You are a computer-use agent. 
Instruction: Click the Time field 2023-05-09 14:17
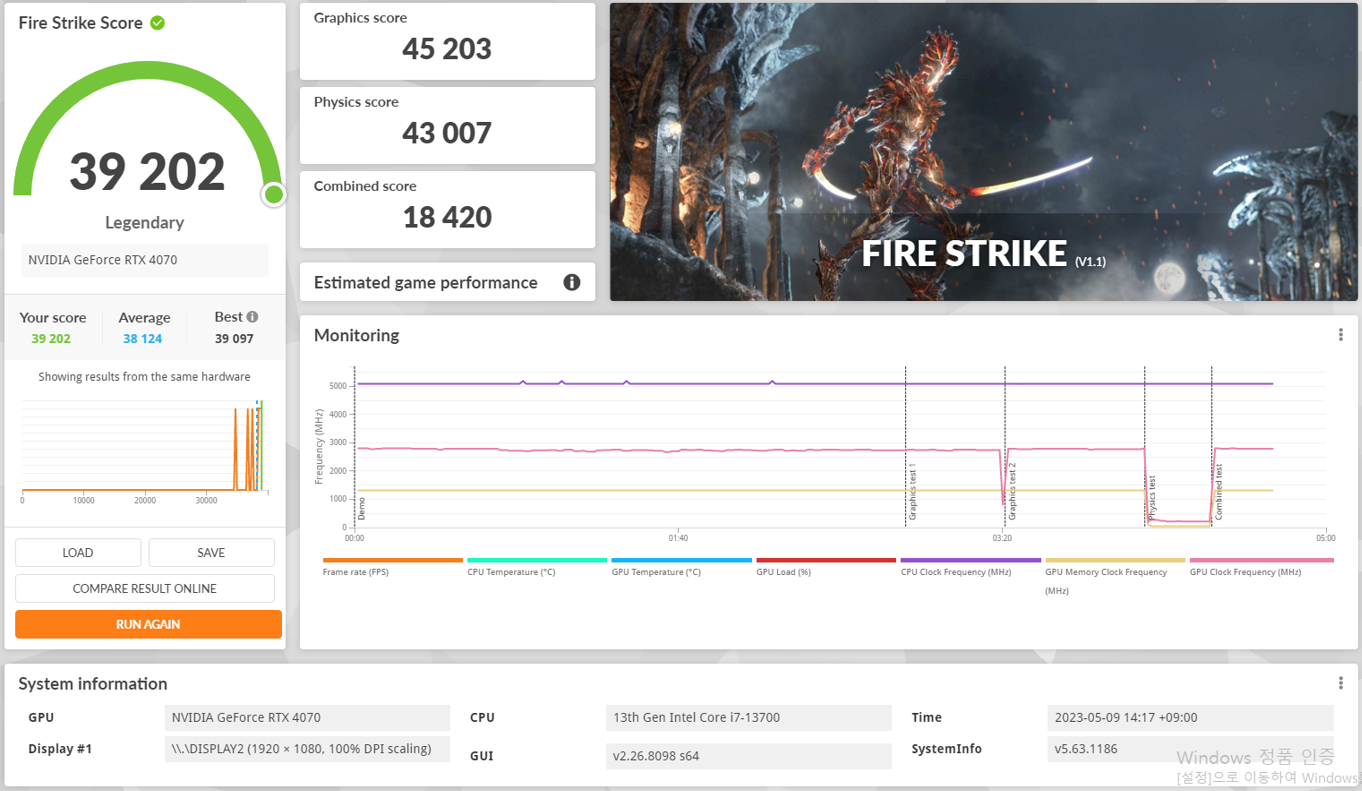(x=1190, y=717)
